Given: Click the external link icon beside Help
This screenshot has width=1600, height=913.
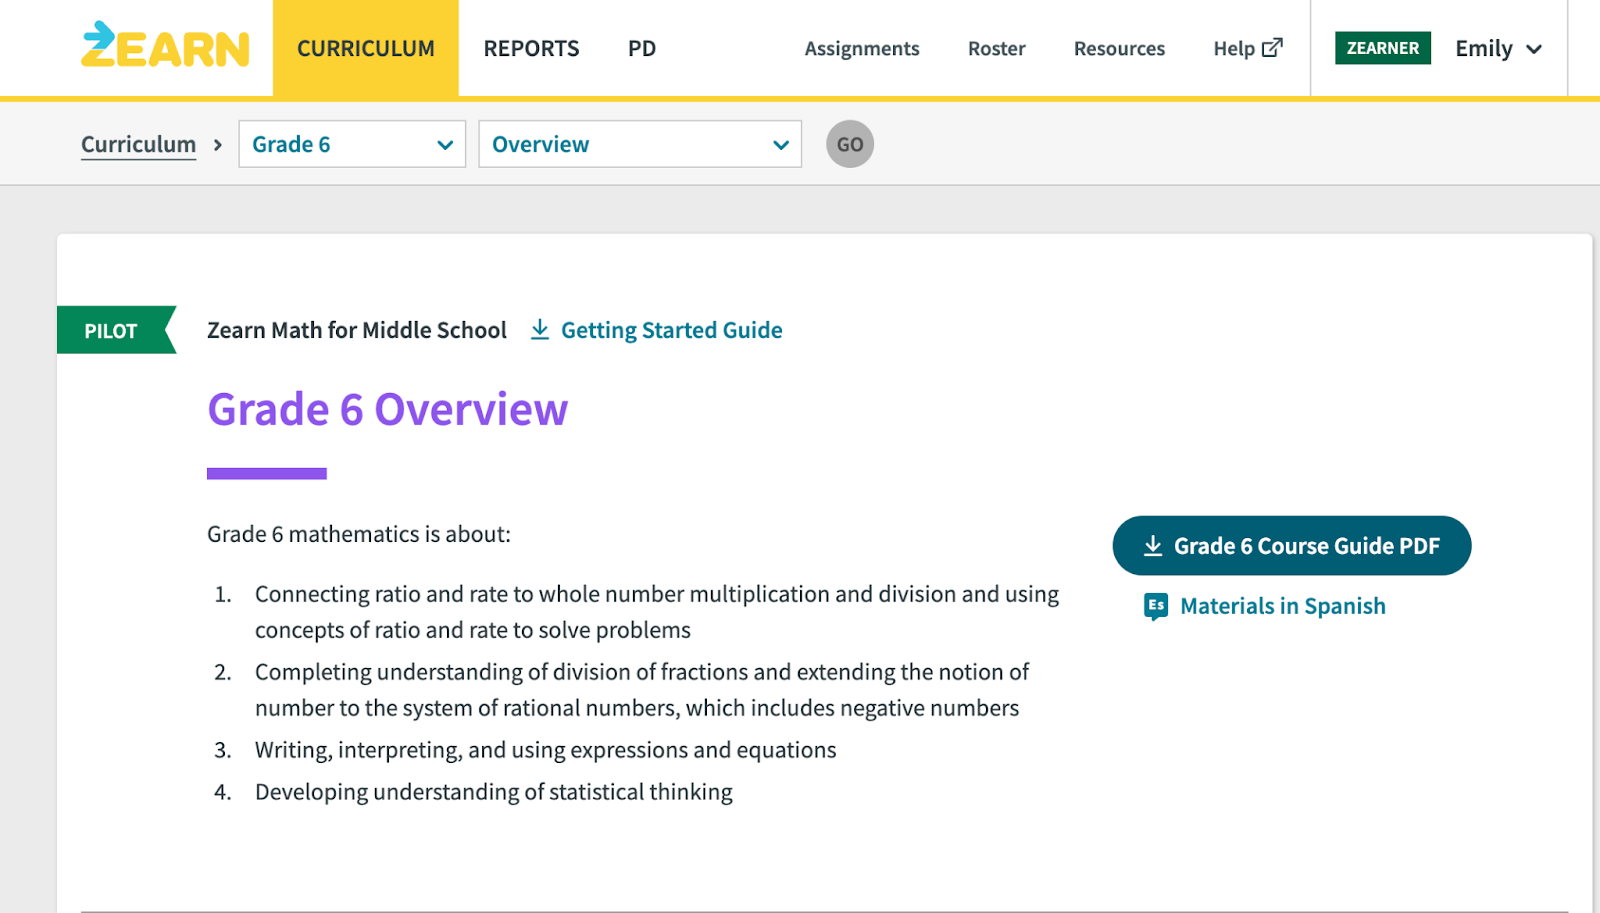Looking at the screenshot, I should 1272,48.
